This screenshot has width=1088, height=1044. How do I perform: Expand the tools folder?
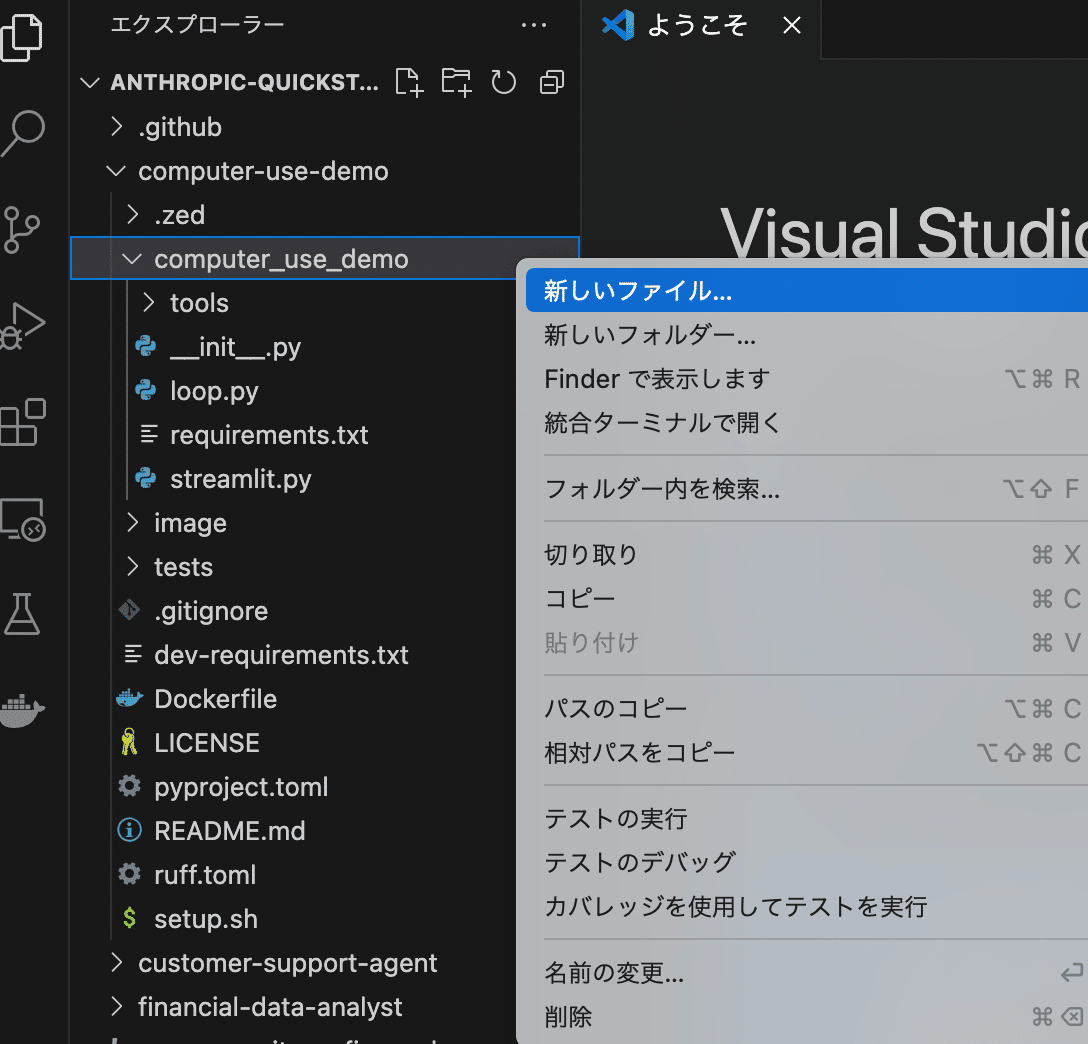pyautogui.click(x=149, y=302)
